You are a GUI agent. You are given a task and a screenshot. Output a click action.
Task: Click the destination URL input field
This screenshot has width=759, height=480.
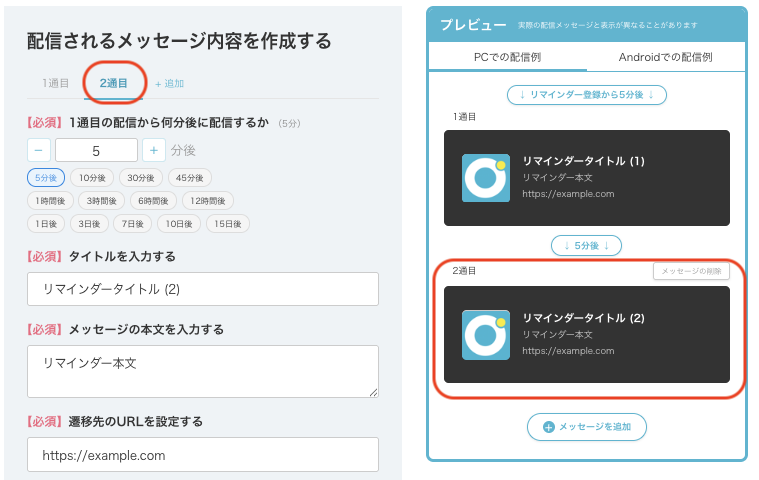[203, 454]
